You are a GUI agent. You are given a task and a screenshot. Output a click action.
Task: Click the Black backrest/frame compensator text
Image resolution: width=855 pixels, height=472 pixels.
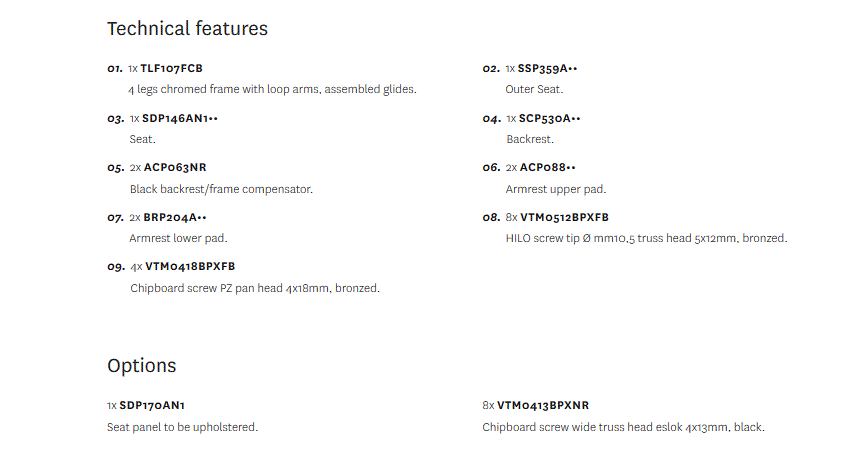pos(221,189)
